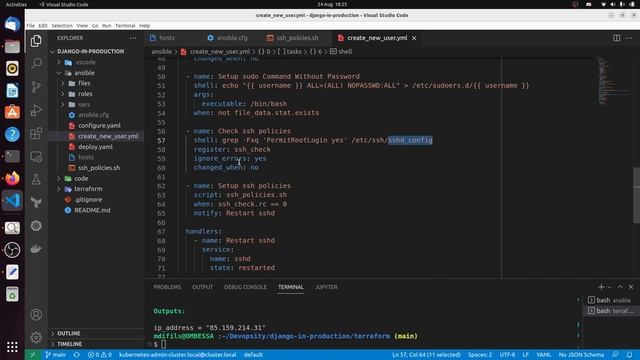Switch to the PROBLEMS panel tab
This screenshot has width=640, height=360.
click(x=167, y=287)
